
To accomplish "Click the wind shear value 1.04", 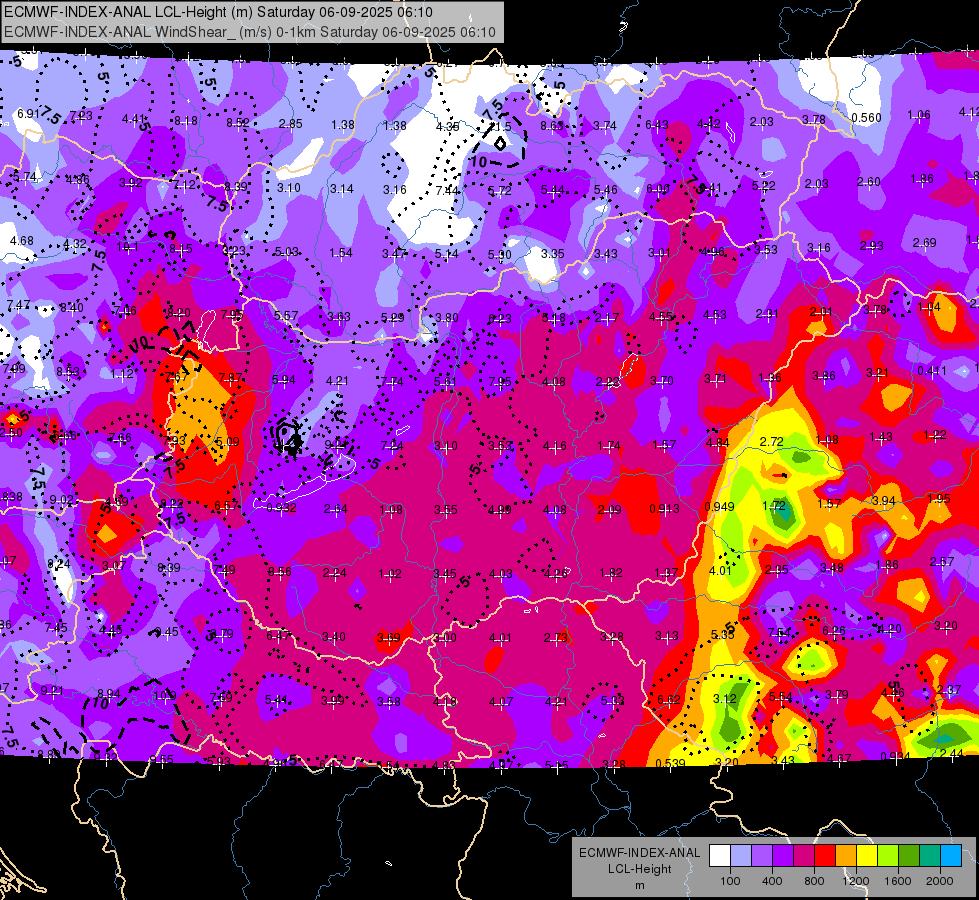I will pyautogui.click(x=929, y=307).
